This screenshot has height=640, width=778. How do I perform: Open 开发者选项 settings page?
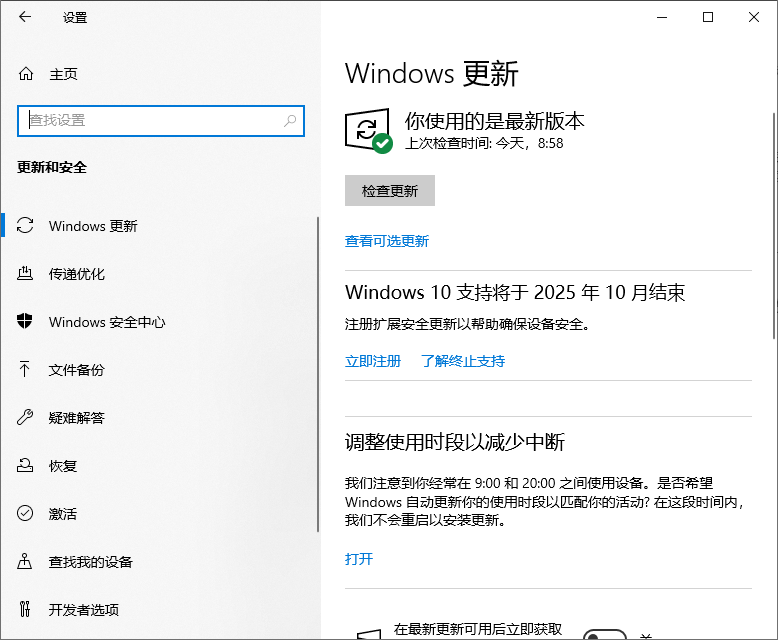click(83, 610)
